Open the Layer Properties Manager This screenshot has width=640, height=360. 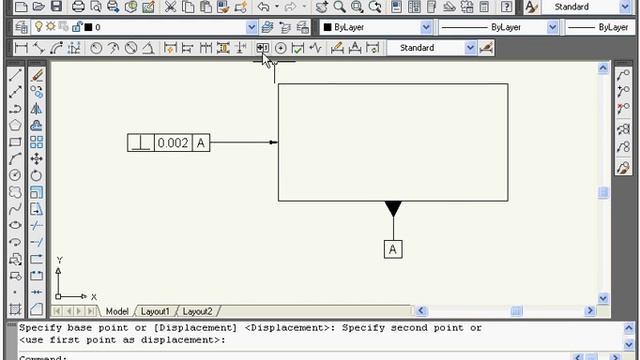coord(21,27)
